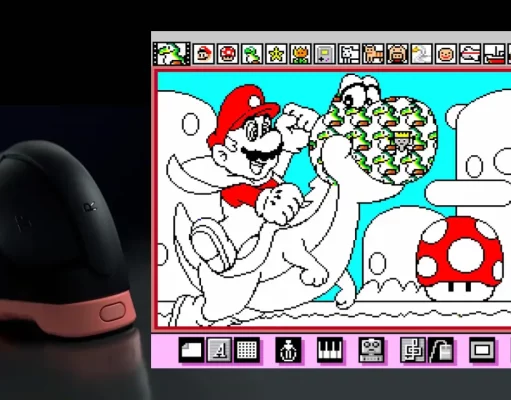Choose the red Super Mushroom stamp
The image size is (511, 400).
[228, 54]
